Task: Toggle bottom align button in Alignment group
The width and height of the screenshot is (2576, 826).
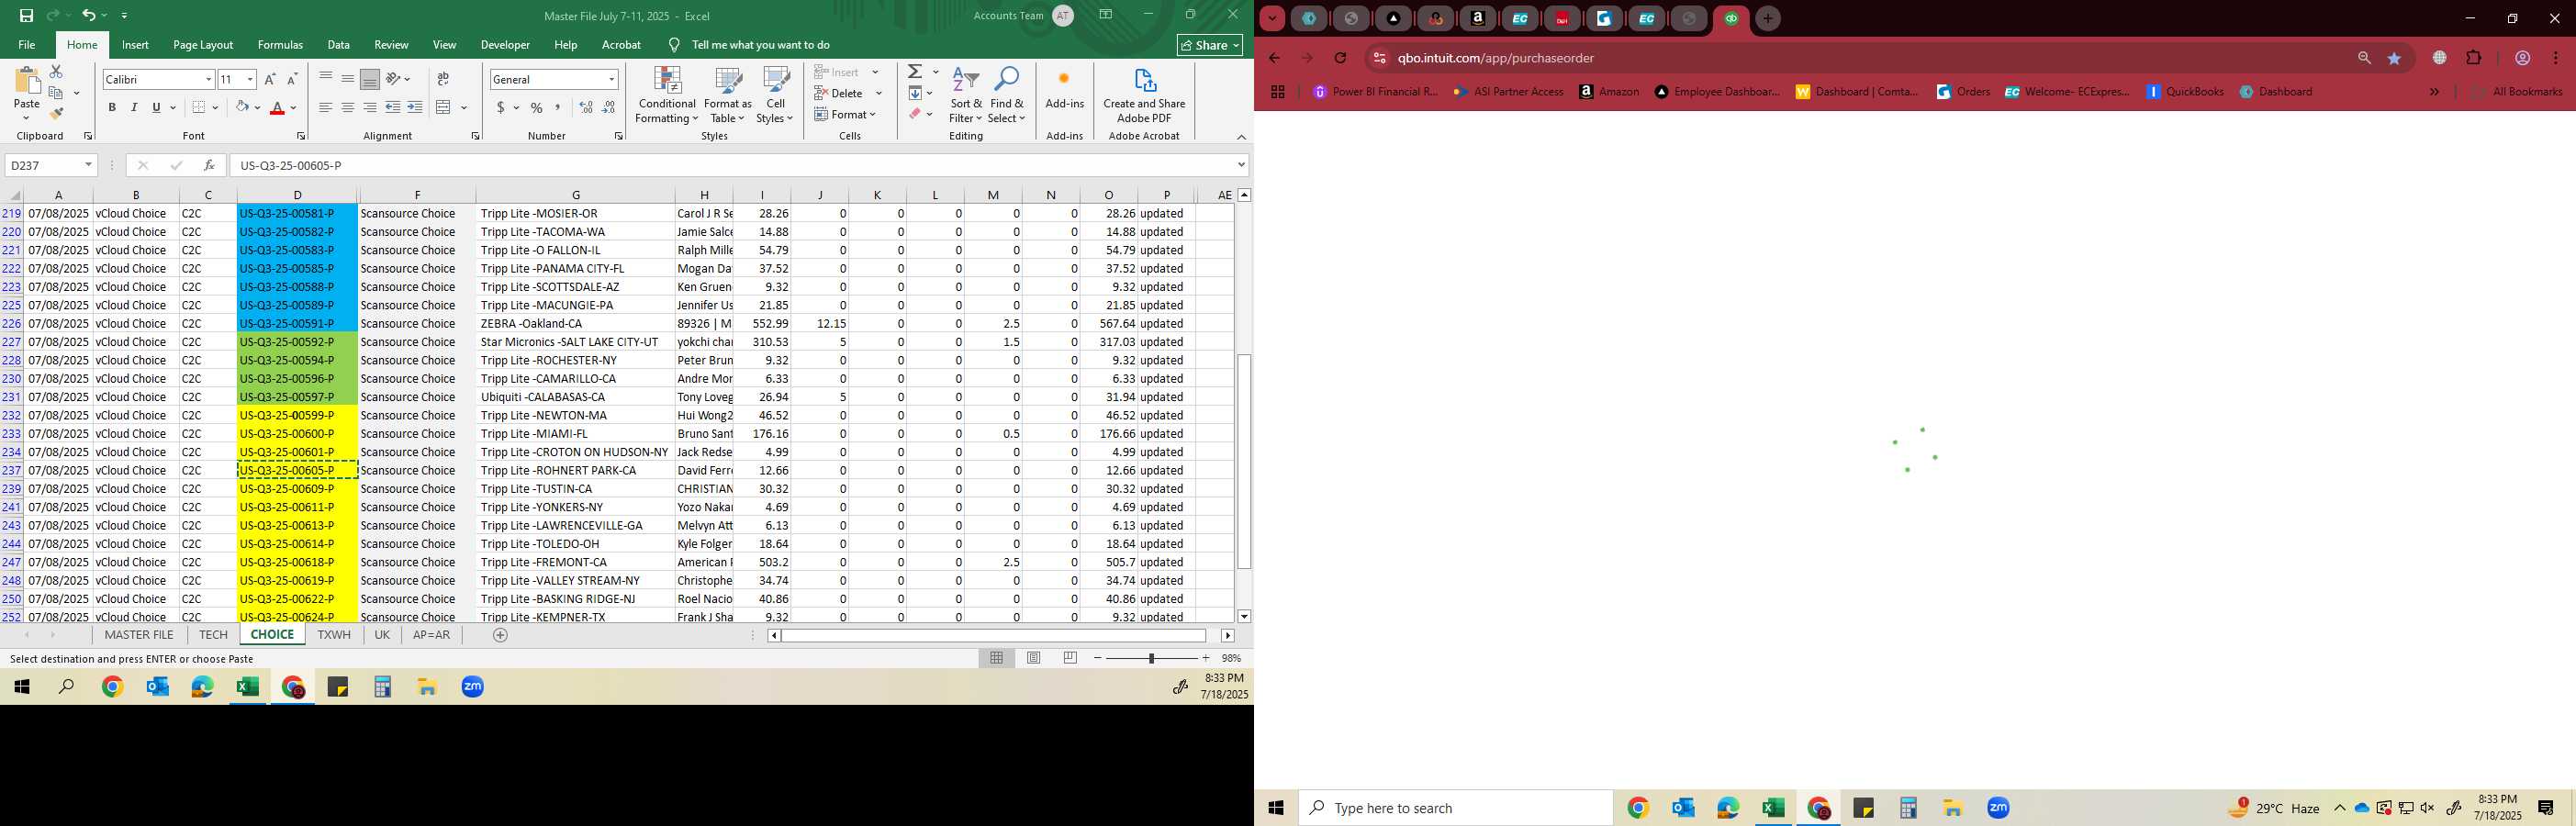Action: tap(370, 79)
